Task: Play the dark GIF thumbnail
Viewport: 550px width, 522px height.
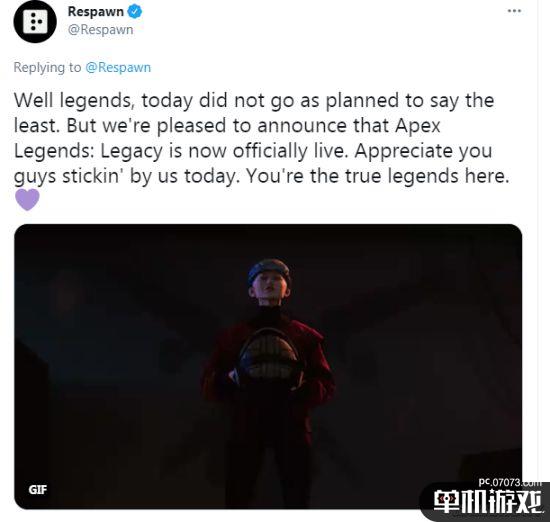Action: pos(268,366)
